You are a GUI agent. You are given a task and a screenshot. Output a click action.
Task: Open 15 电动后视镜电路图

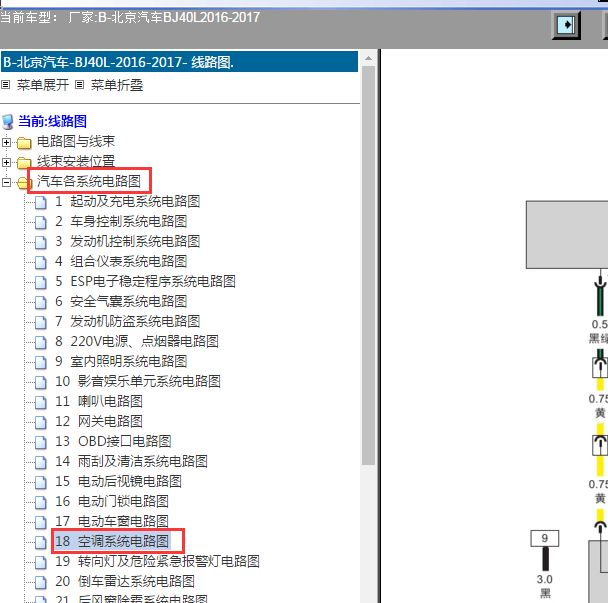[x=118, y=482]
